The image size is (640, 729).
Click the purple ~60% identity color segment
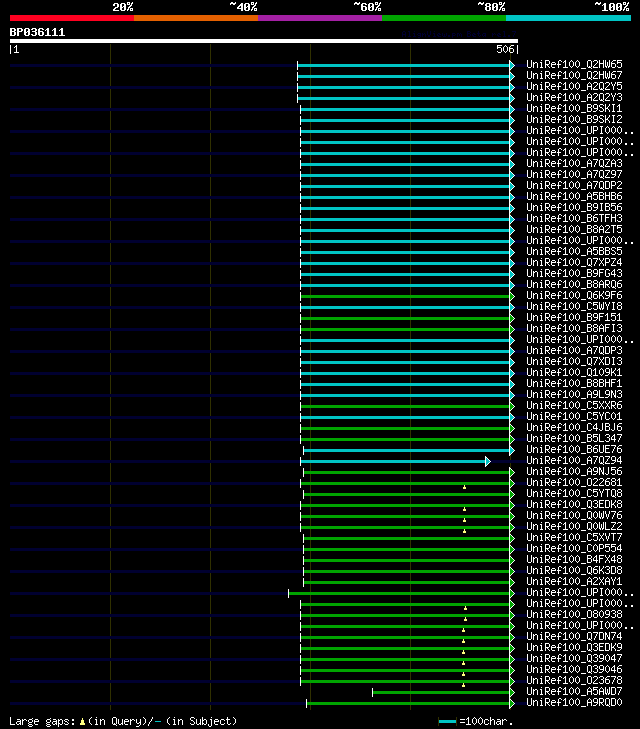pyautogui.click(x=320, y=18)
